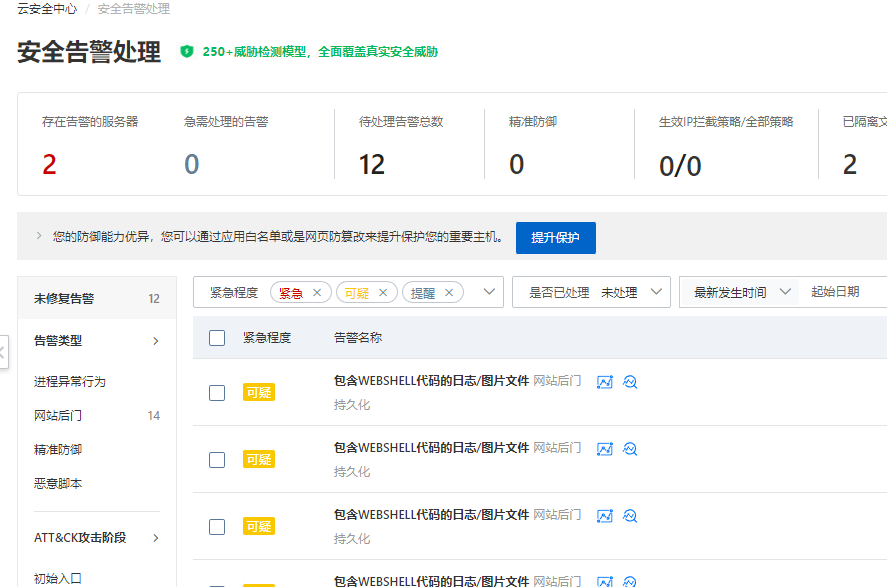887x587 pixels.
Task: Toggle the select-all checkbox in table header
Action: [x=217, y=338]
